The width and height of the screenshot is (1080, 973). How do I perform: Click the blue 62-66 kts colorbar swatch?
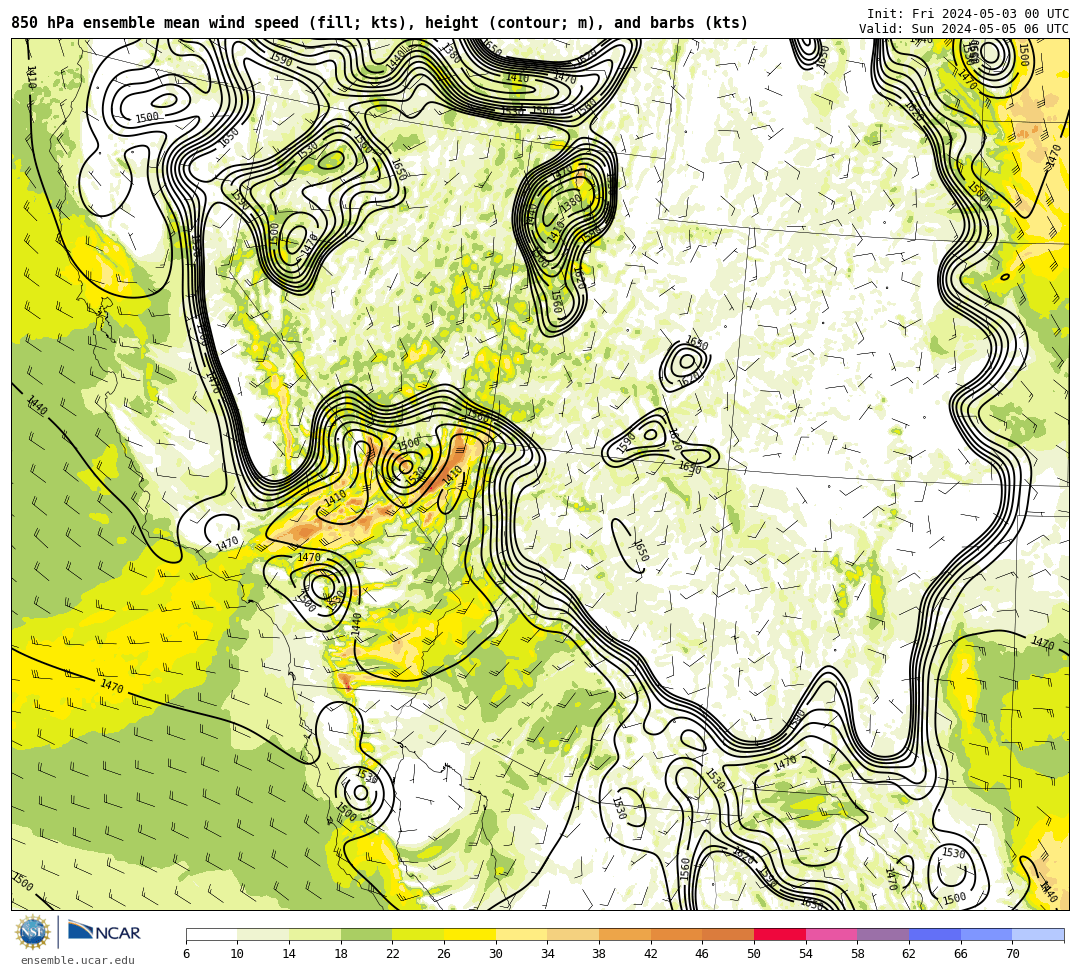(x=935, y=934)
